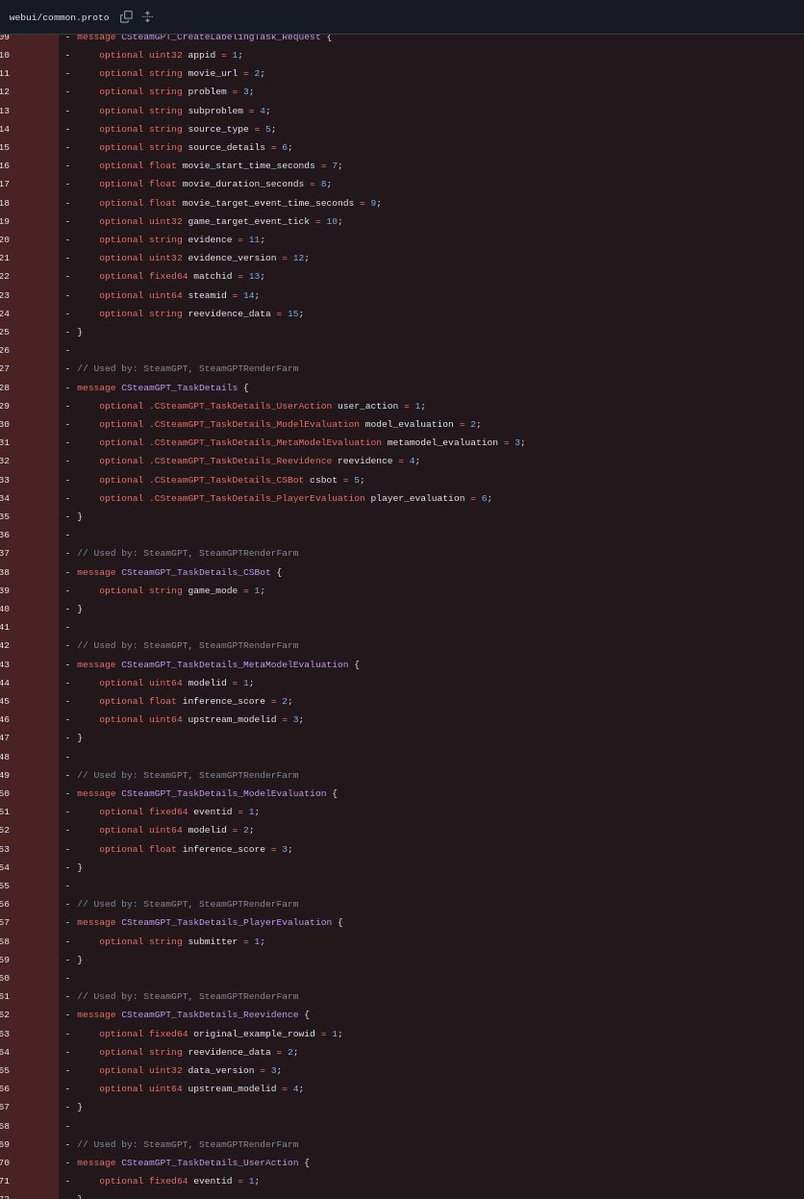Viewport: 804px width, 1199px height.
Task: Click the 'Used by' comment above CSteamGPT_TaskDetails_CSBot
Action: 187,554
